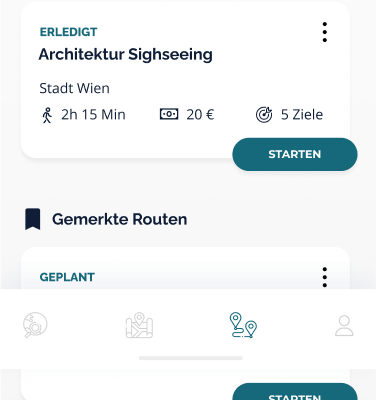376x400 pixels.
Task: Click the 5 Ziele destinations text
Action: [302, 115]
